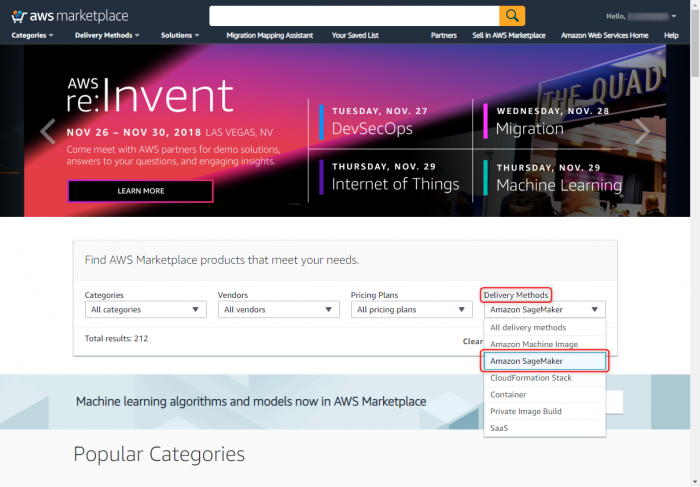The image size is (700, 487).
Task: Expand the Delivery Methods navigation menu
Action: click(x=107, y=35)
